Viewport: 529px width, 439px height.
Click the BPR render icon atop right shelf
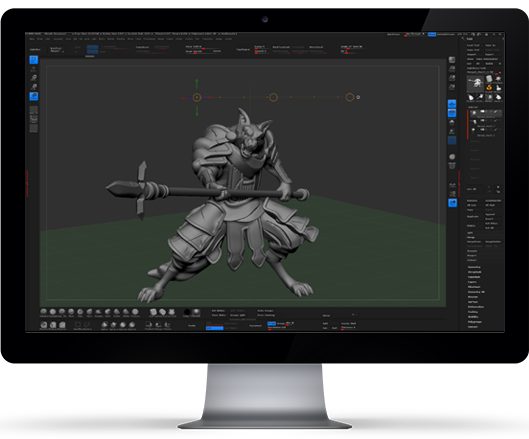coord(452,60)
